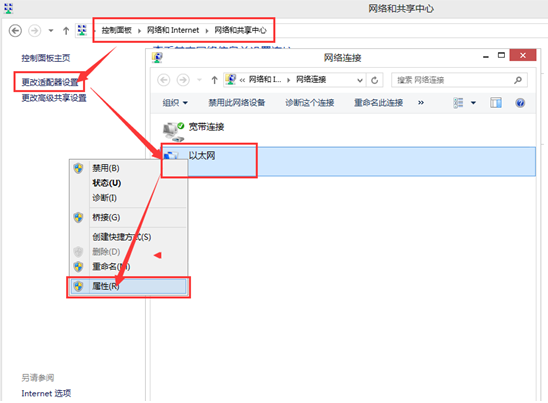Open the 更改适配器设置 link

coord(50,82)
